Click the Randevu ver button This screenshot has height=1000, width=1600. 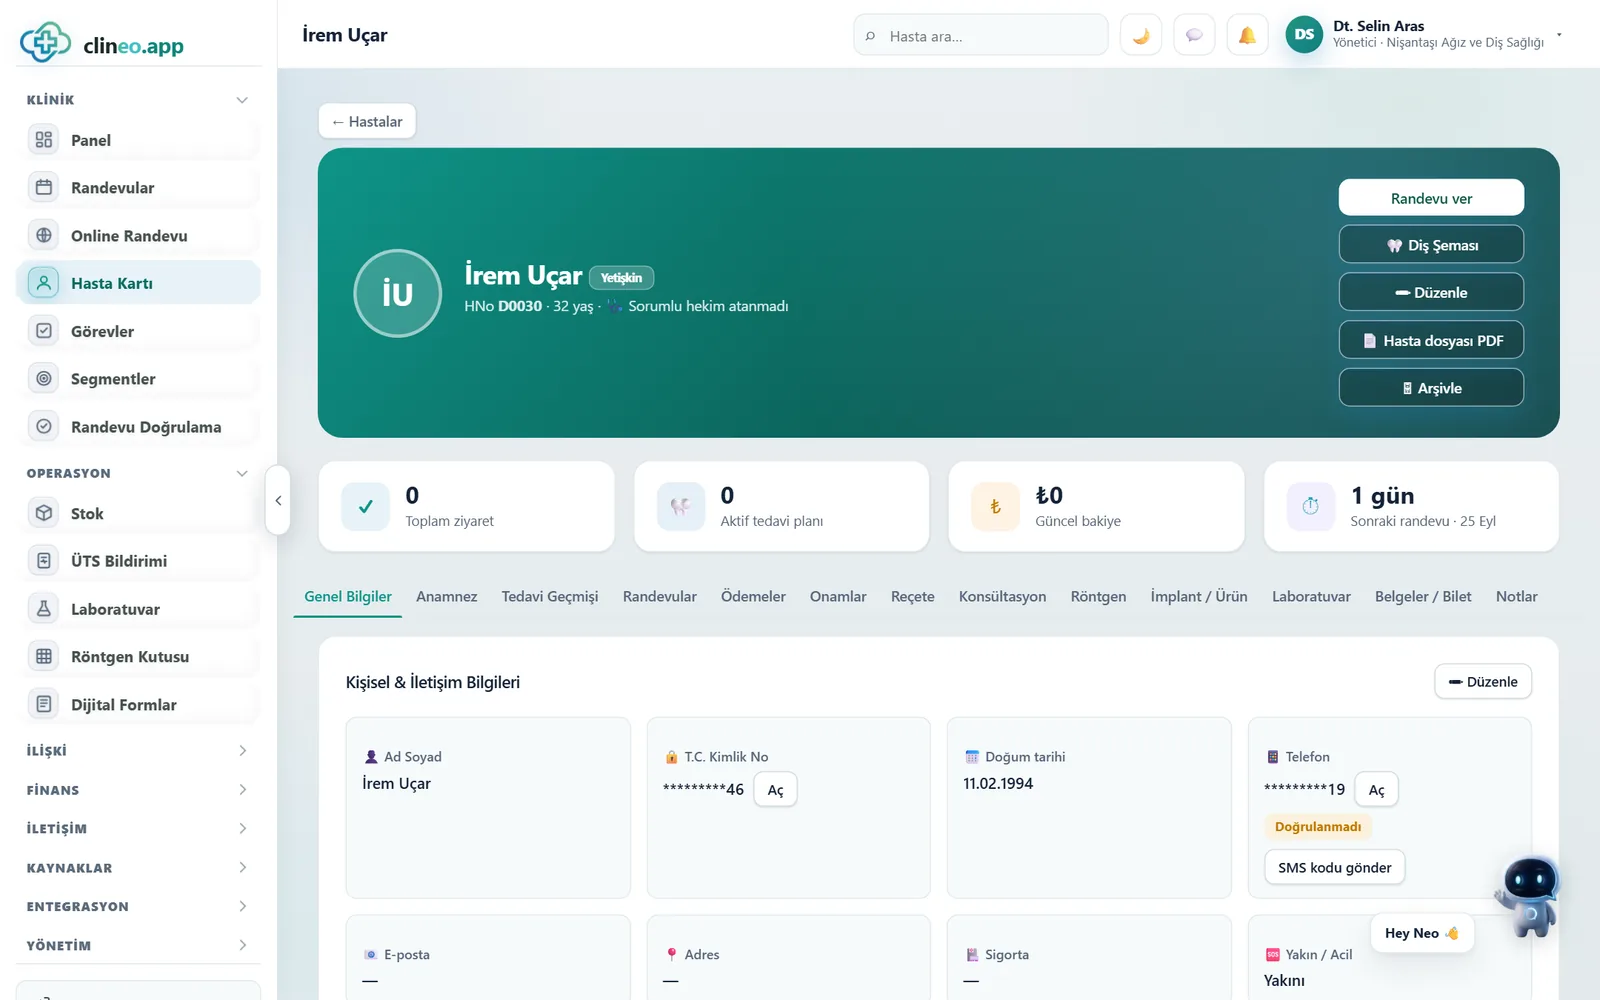1431,198
